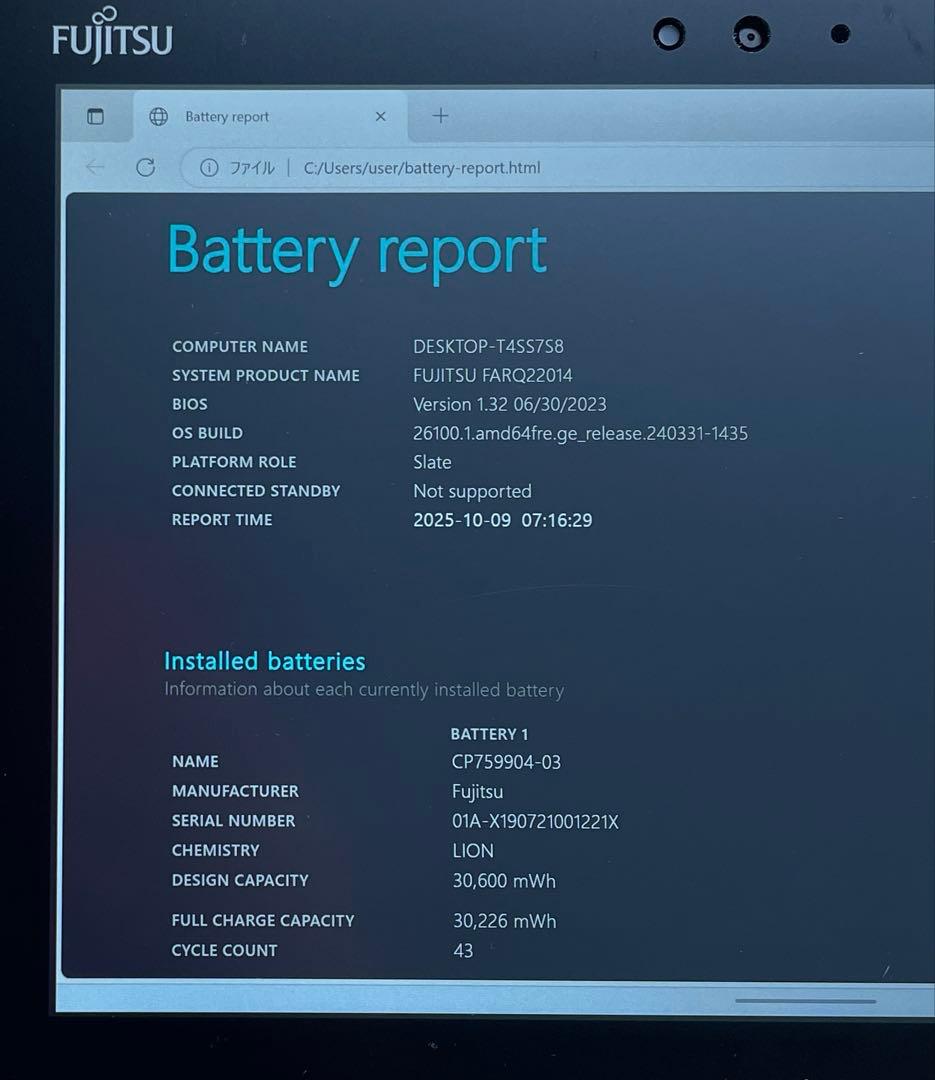Image resolution: width=935 pixels, height=1080 pixels.
Task: Go back using the back arrow
Action: [x=95, y=167]
